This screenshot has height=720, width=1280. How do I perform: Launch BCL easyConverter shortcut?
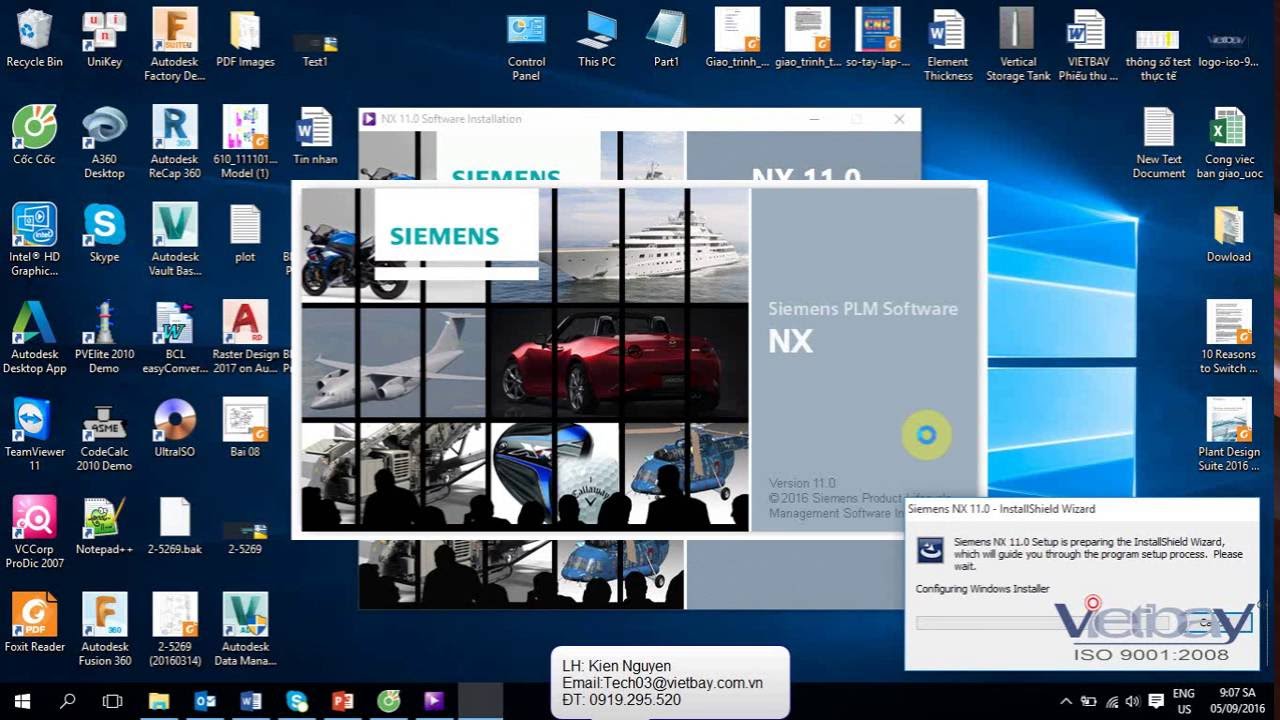(174, 338)
